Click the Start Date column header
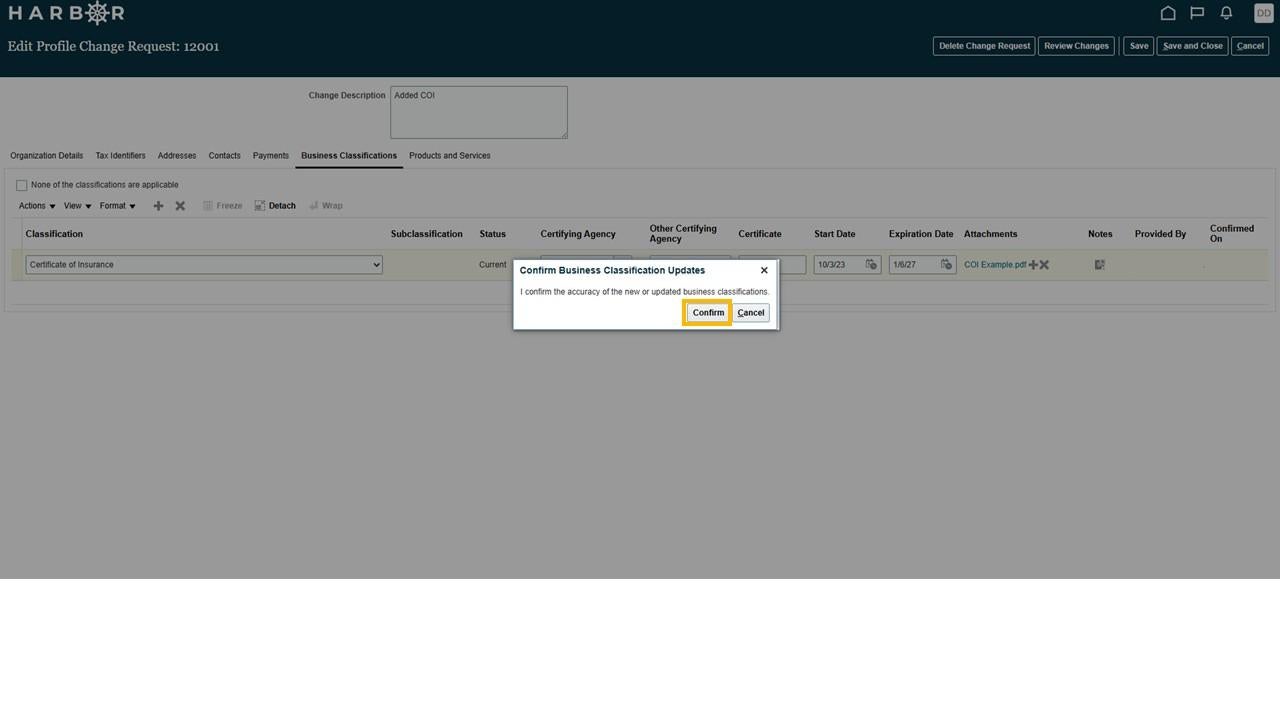The width and height of the screenshot is (1280, 720). click(x=835, y=234)
